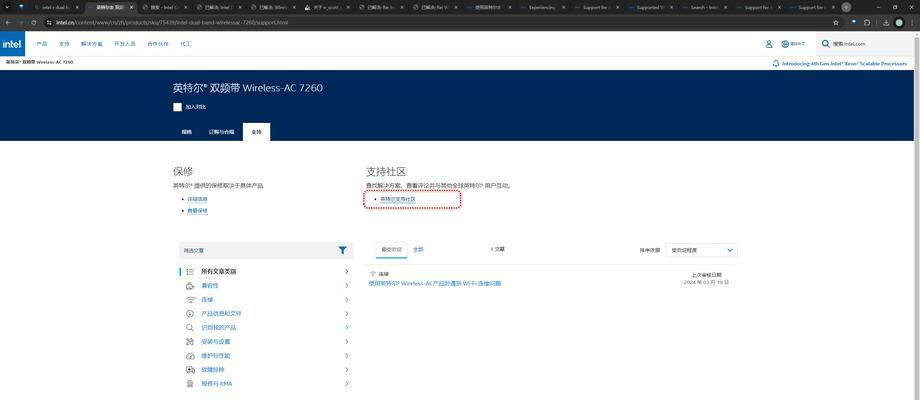Close the active 英特尔 双频带 browser tab
The image size is (920, 400).
pos(130,7)
